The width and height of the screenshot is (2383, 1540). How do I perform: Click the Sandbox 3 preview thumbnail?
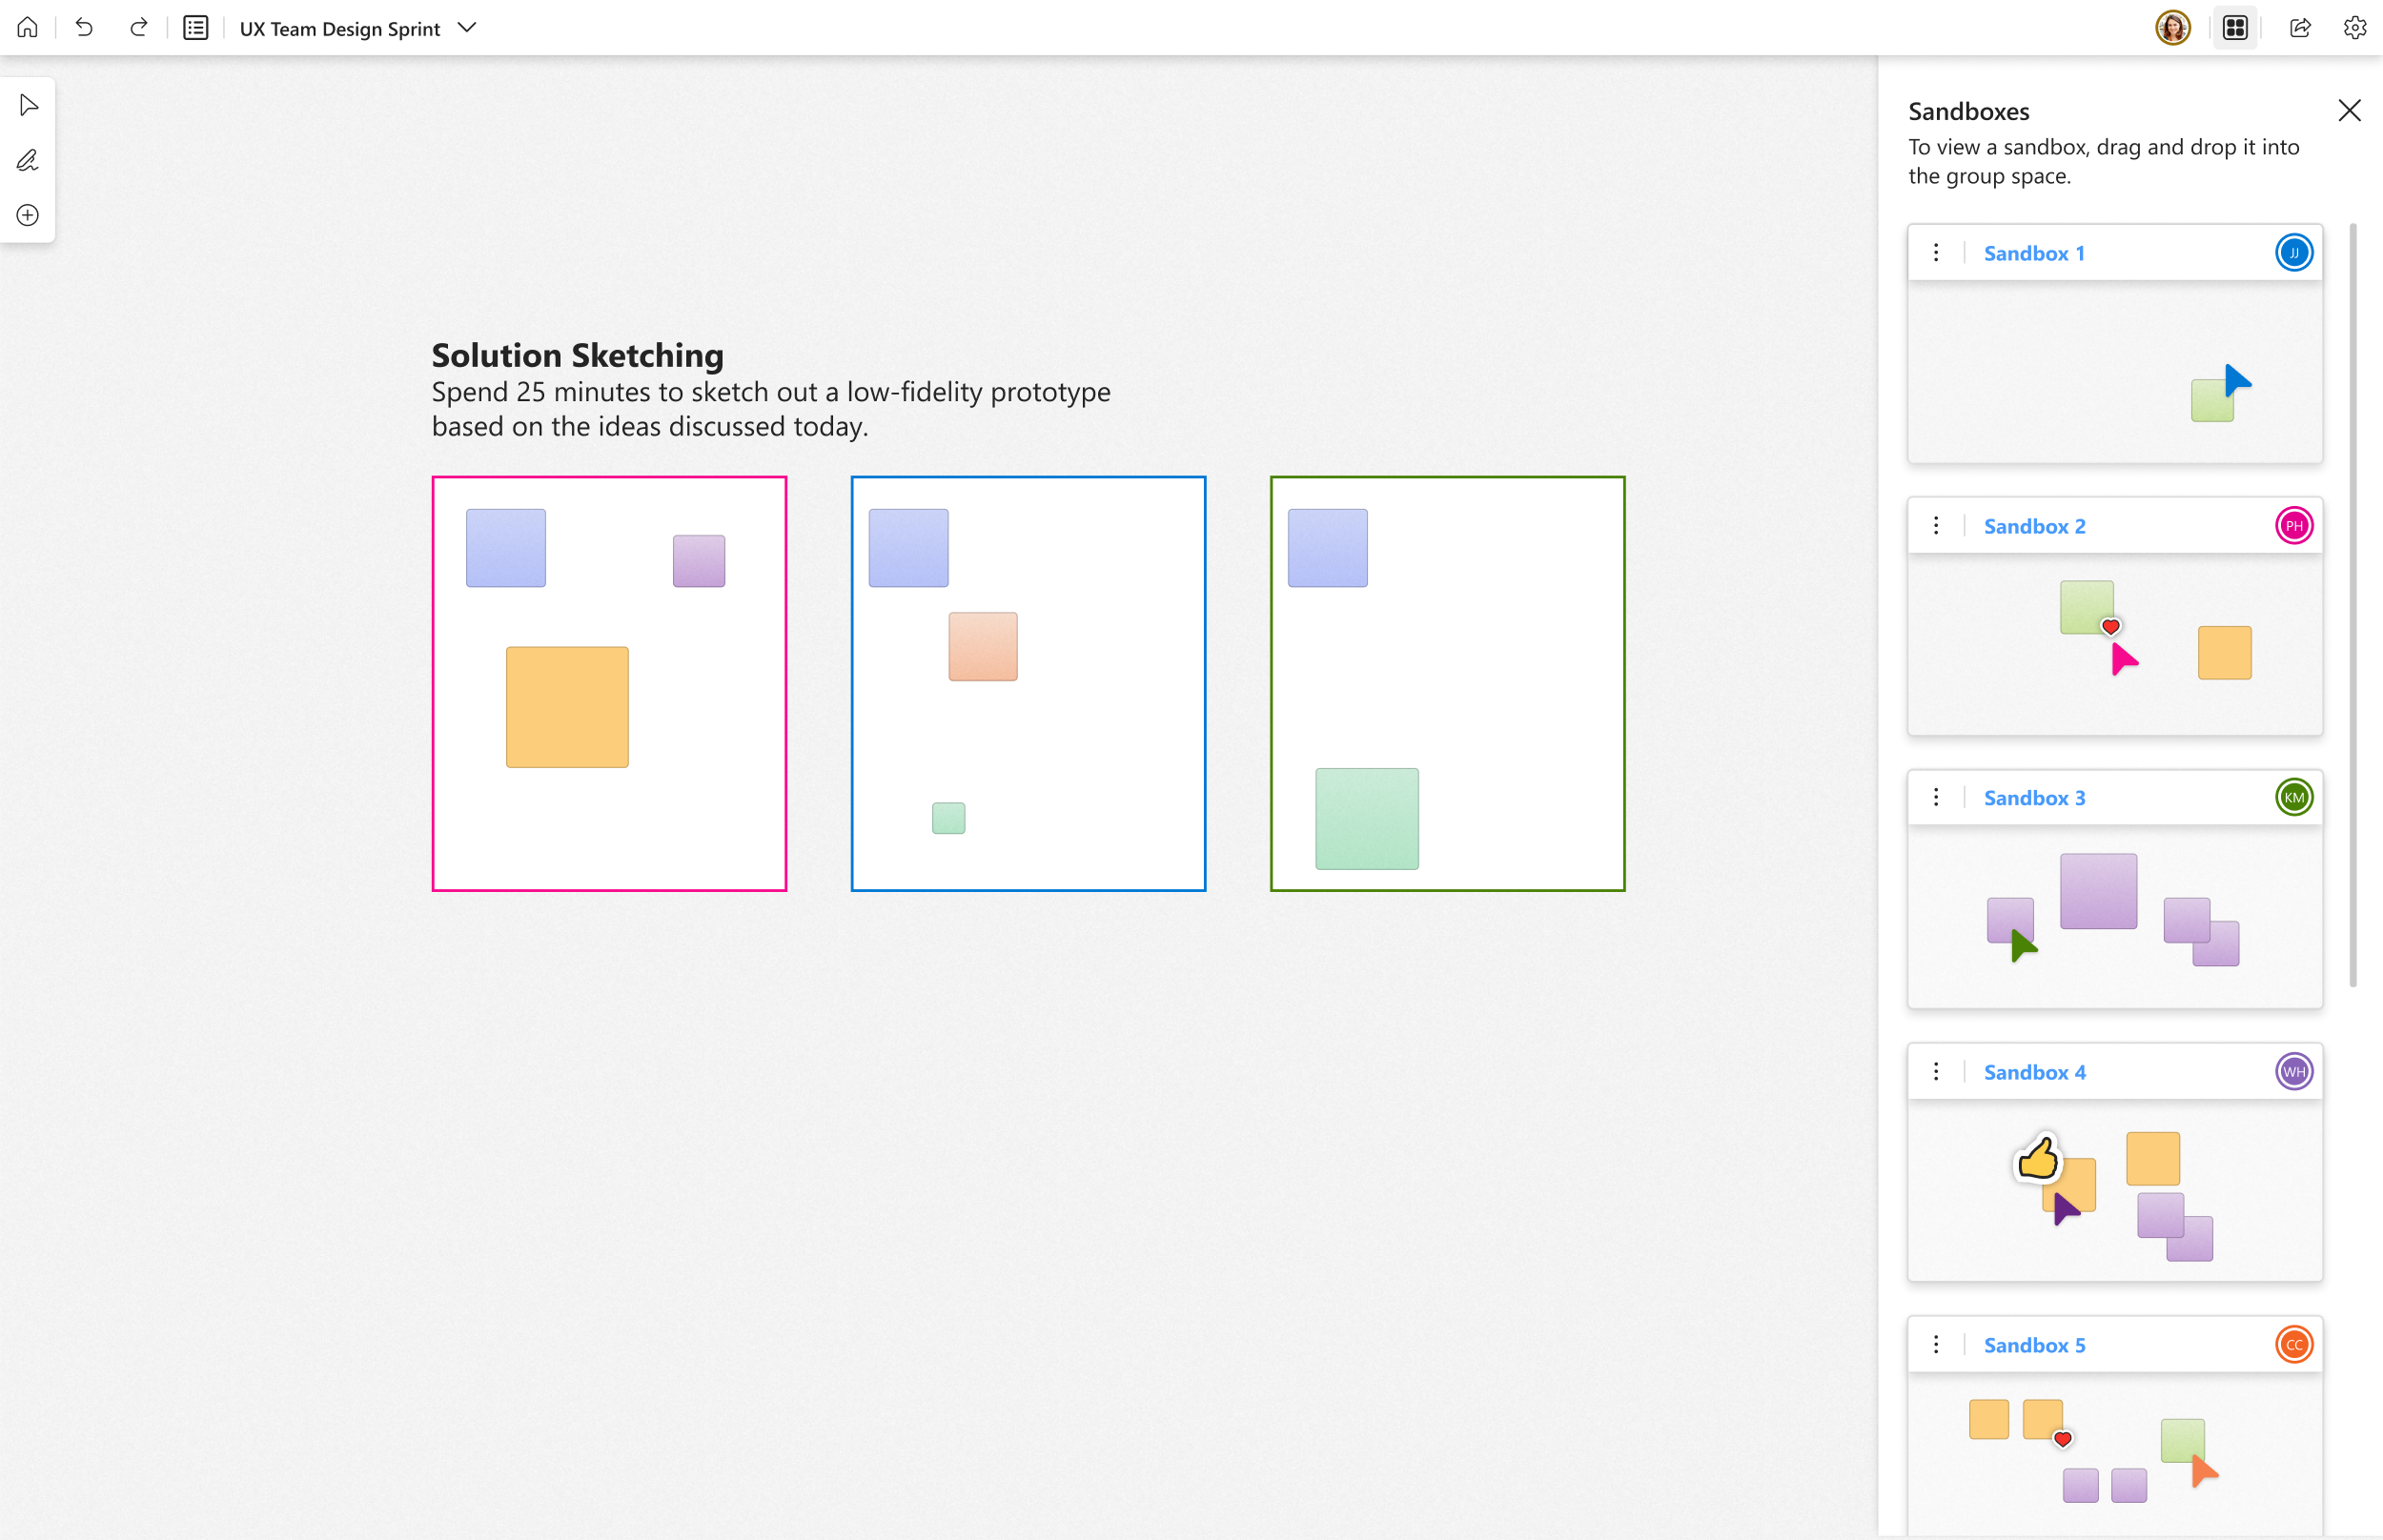click(2114, 915)
